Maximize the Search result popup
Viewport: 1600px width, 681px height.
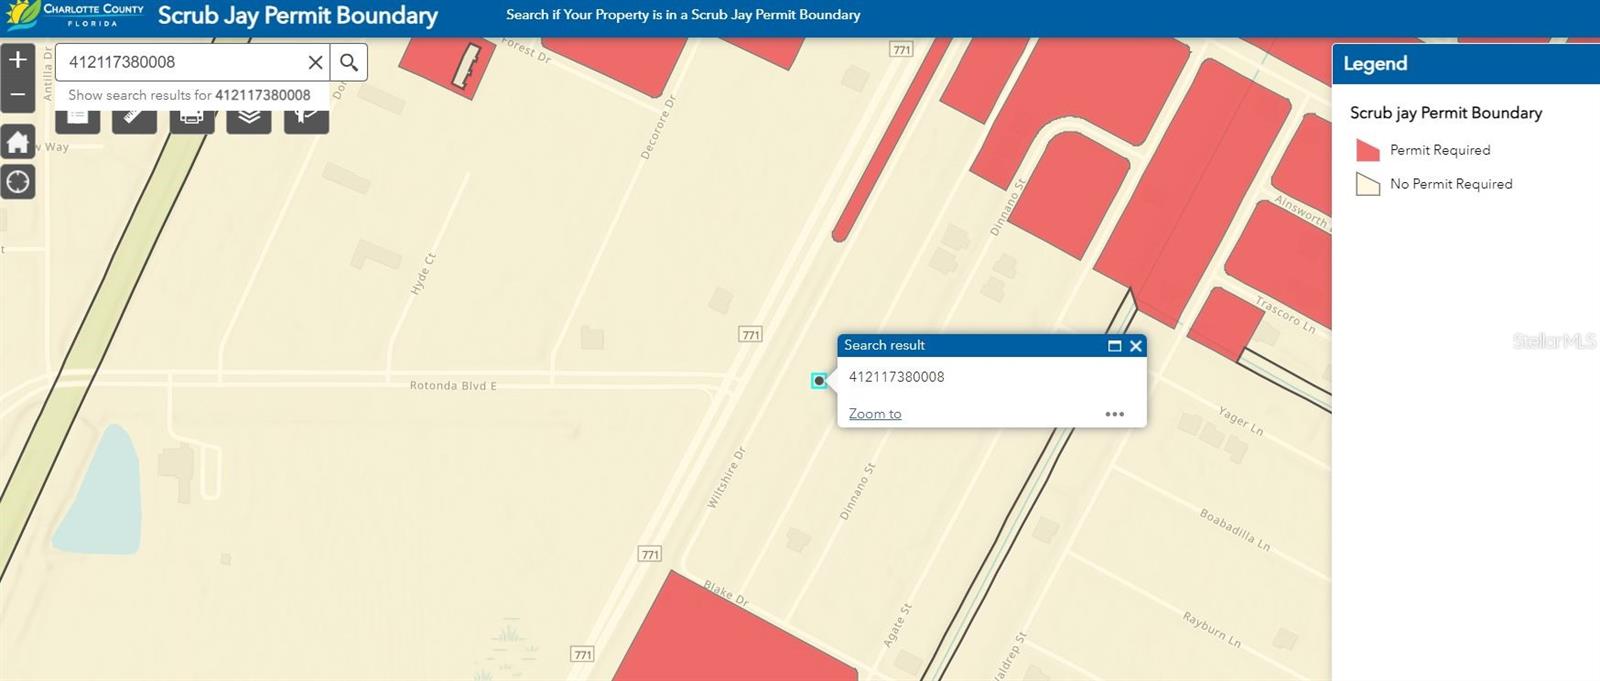click(x=1114, y=346)
